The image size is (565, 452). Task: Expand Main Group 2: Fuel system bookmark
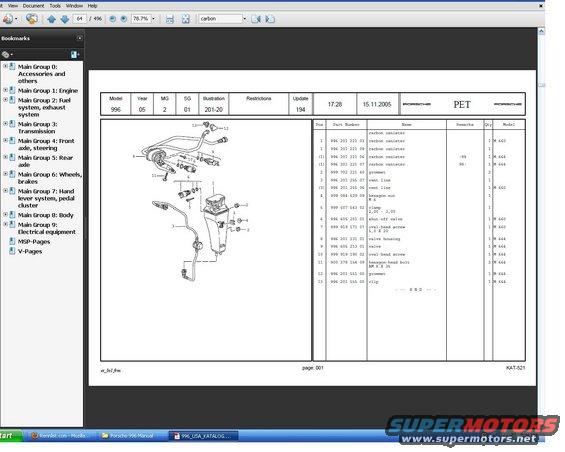5,100
